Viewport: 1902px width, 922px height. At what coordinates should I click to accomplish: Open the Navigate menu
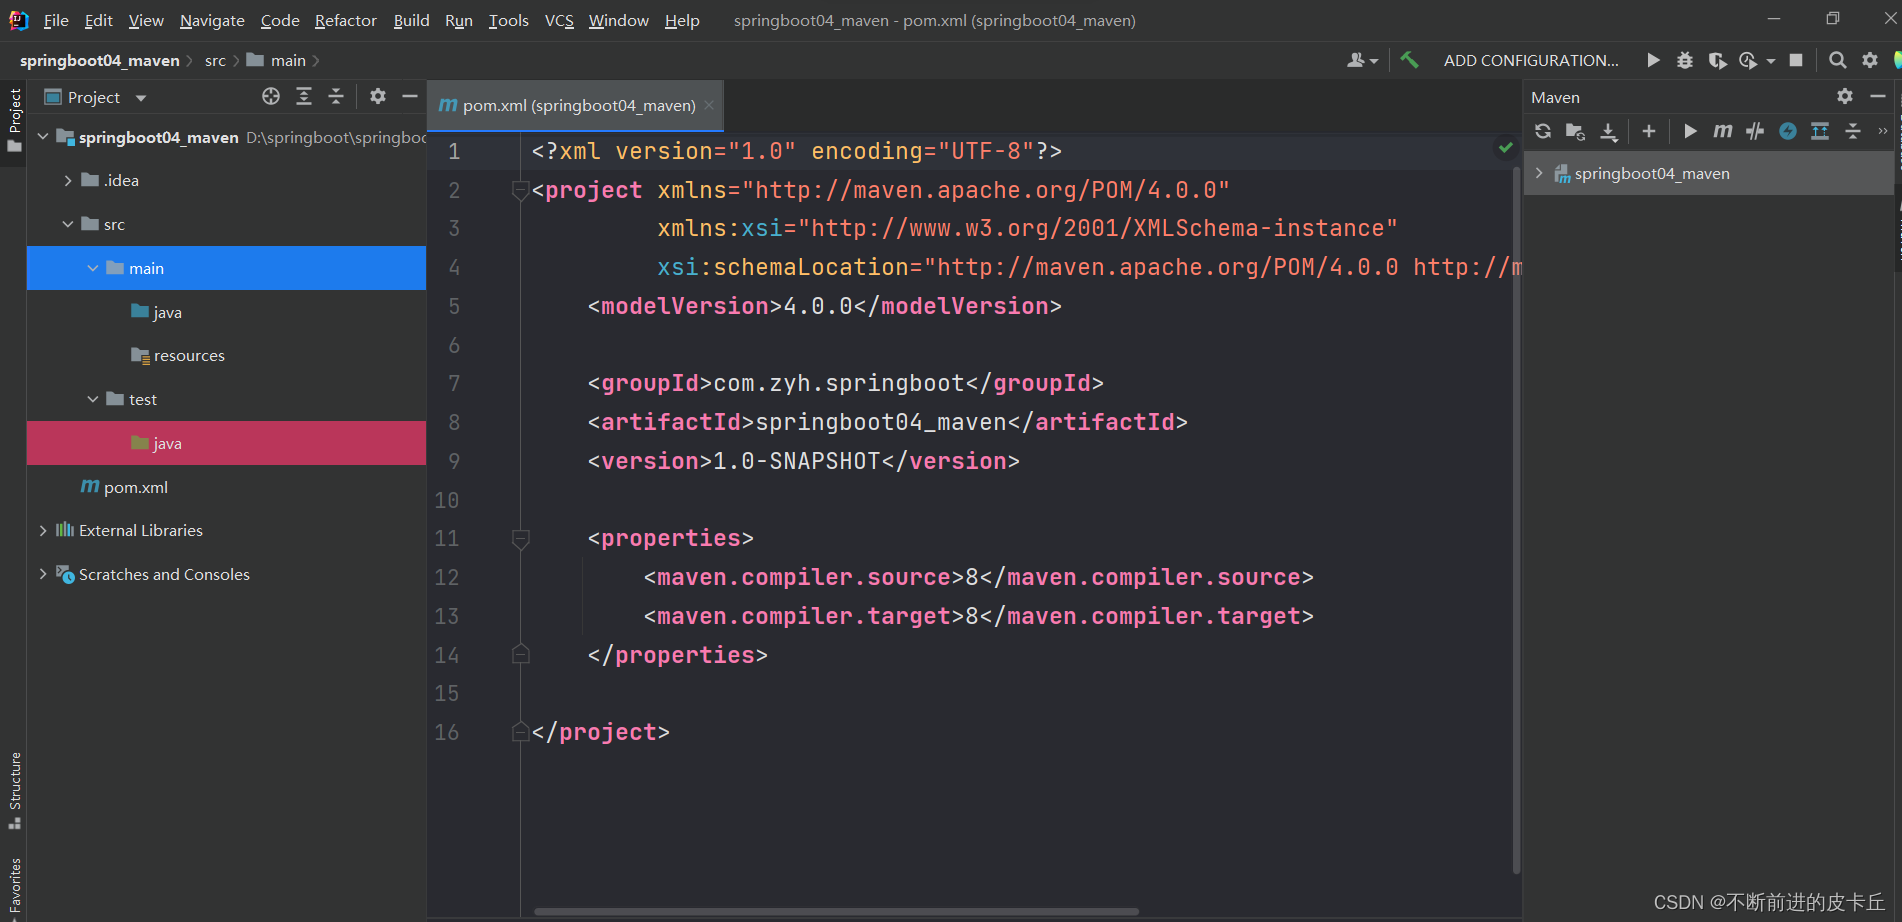tap(212, 20)
